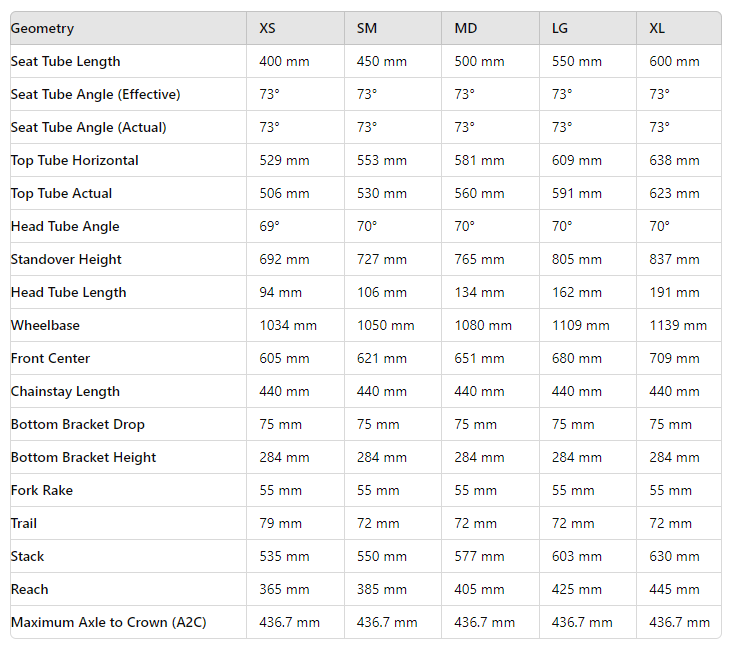Select the MD size column header
731x651 pixels.
[x=466, y=28]
